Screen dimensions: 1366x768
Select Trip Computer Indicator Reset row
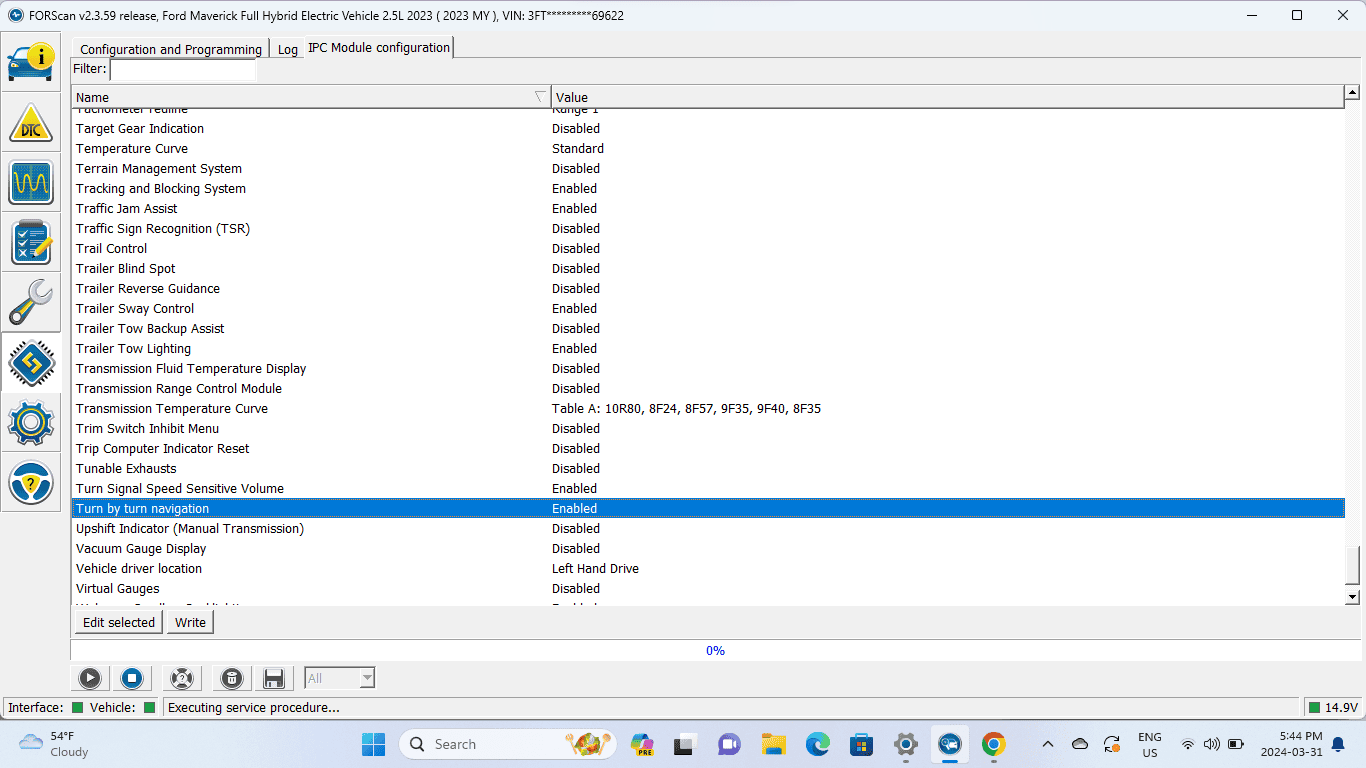(708, 448)
